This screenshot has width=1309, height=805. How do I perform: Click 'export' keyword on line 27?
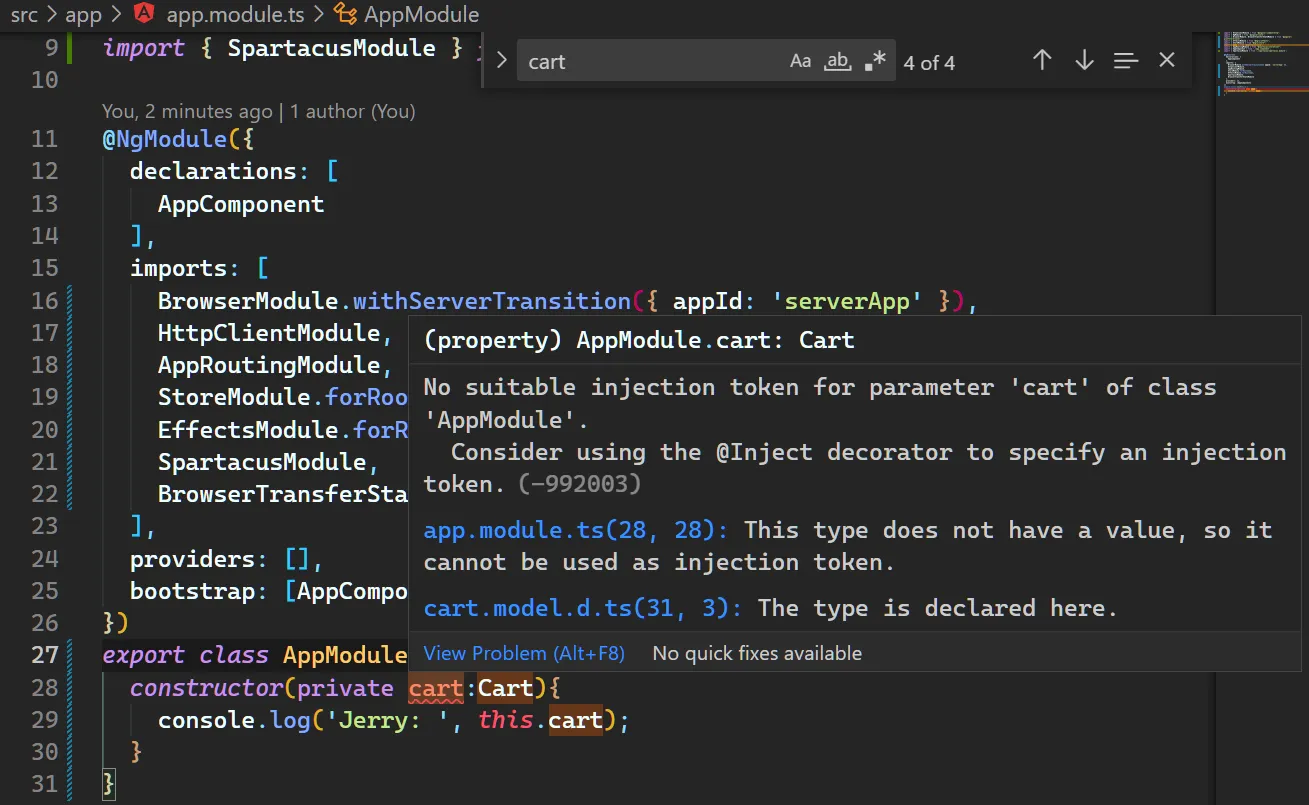(144, 655)
